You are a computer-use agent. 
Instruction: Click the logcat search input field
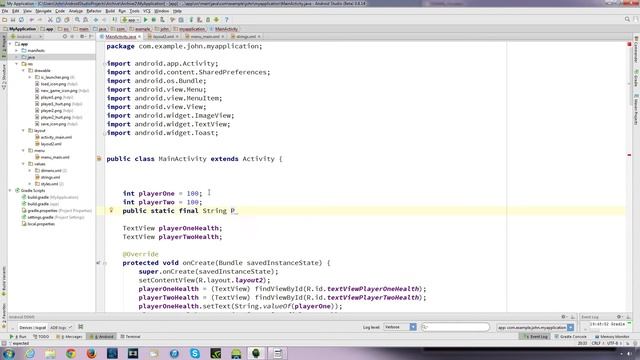[455, 327]
